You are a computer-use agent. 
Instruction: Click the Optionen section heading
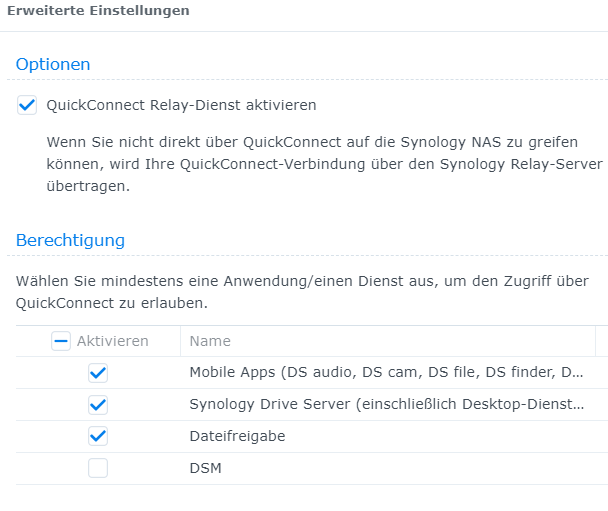pyautogui.click(x=53, y=64)
